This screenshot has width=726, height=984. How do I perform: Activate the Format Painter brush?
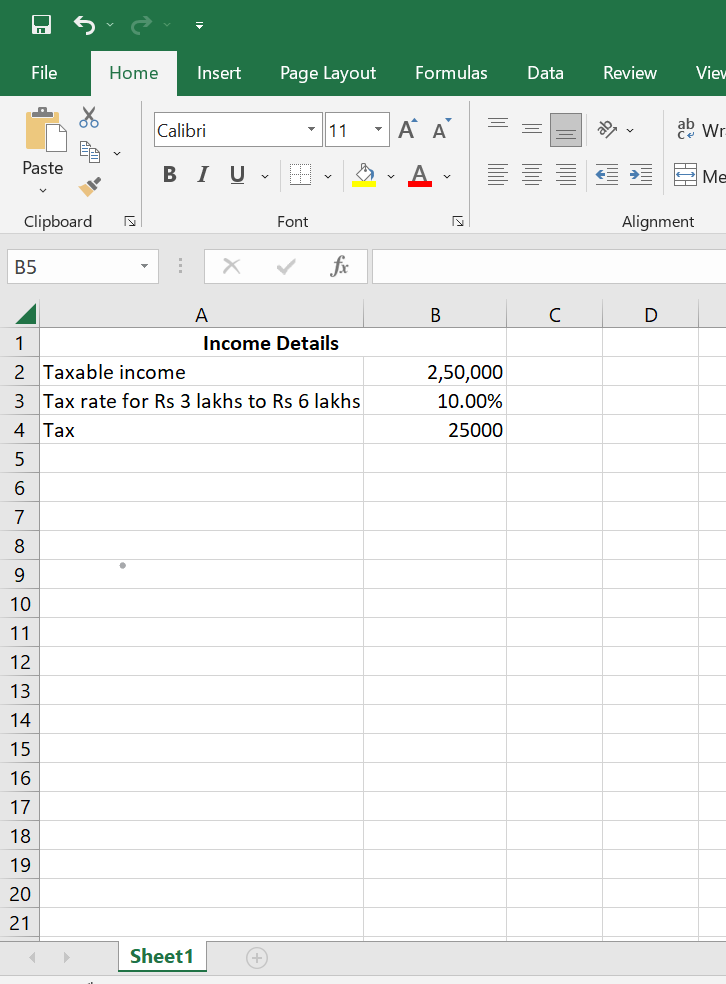point(90,187)
